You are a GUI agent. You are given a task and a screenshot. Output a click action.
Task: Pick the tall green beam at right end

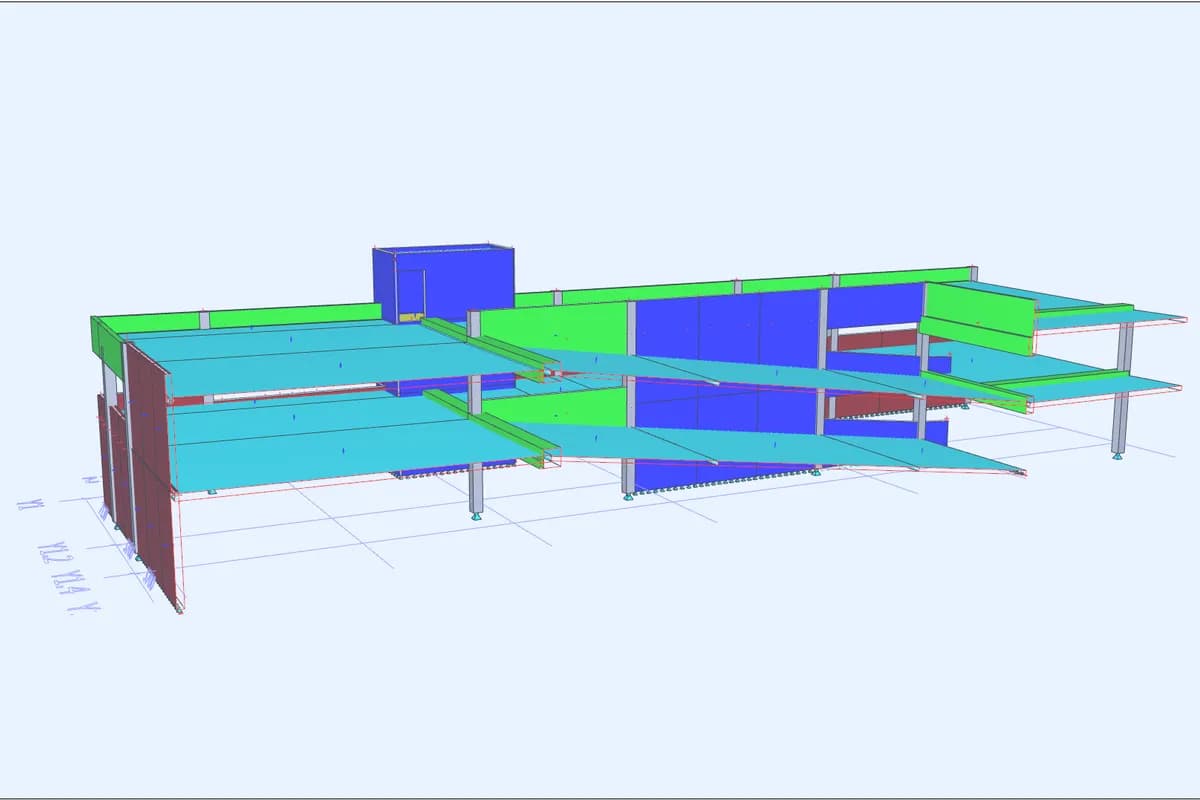(977, 317)
